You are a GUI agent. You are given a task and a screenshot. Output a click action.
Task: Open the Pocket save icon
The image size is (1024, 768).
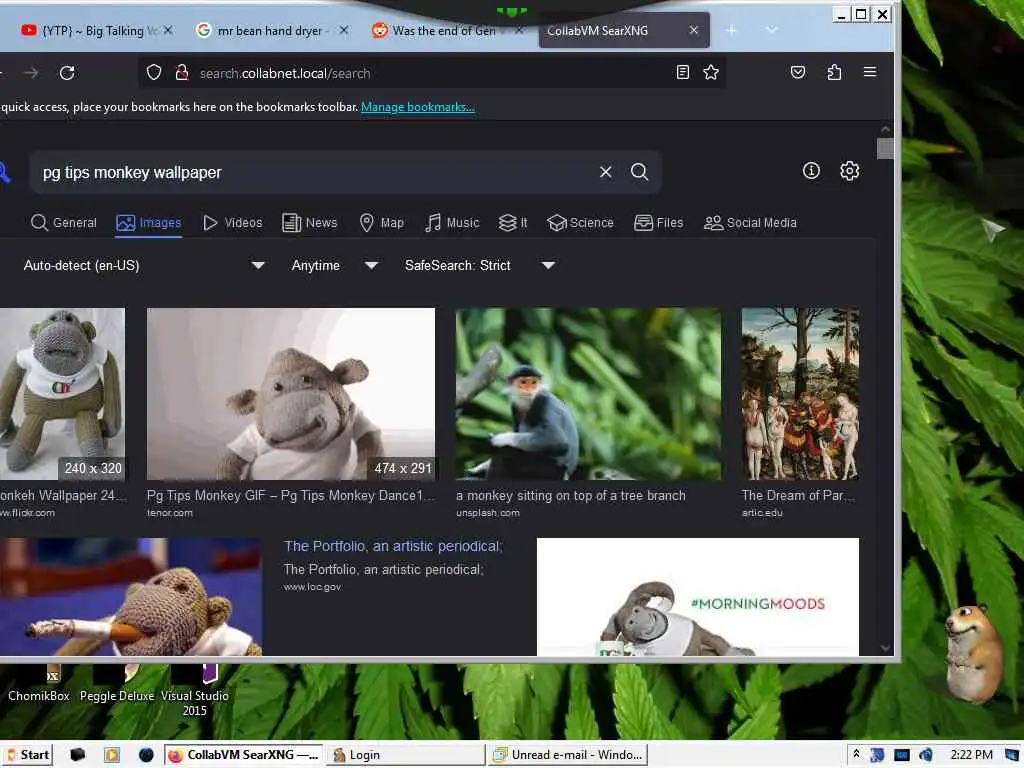coord(797,72)
